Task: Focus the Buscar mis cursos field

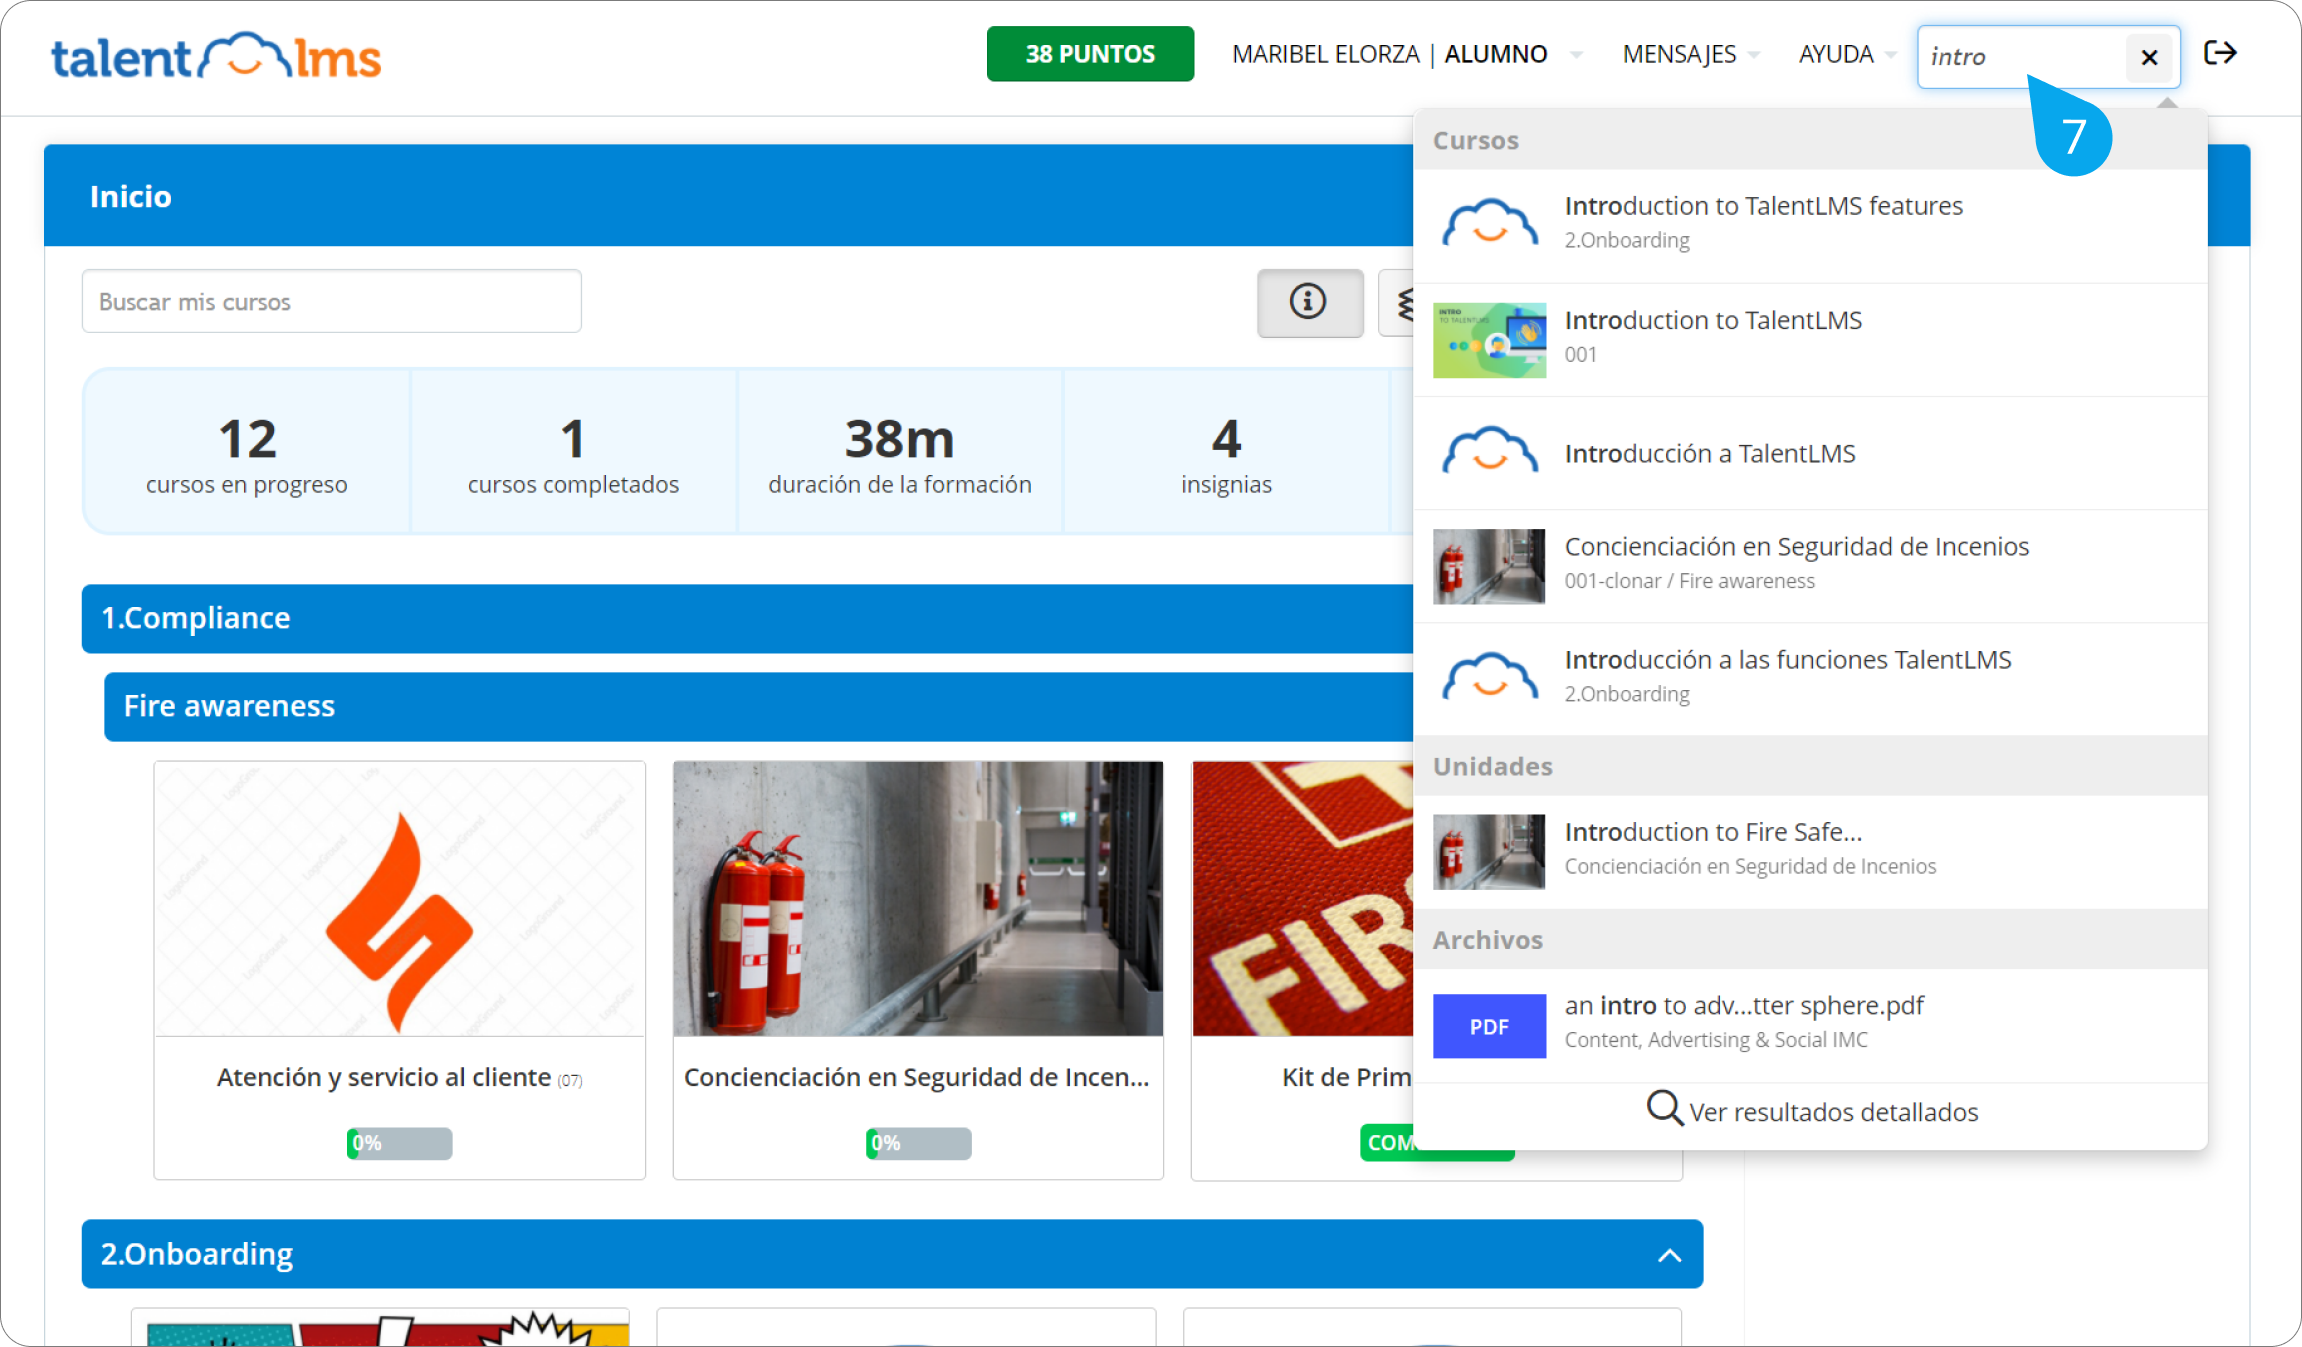Action: pos(332,301)
